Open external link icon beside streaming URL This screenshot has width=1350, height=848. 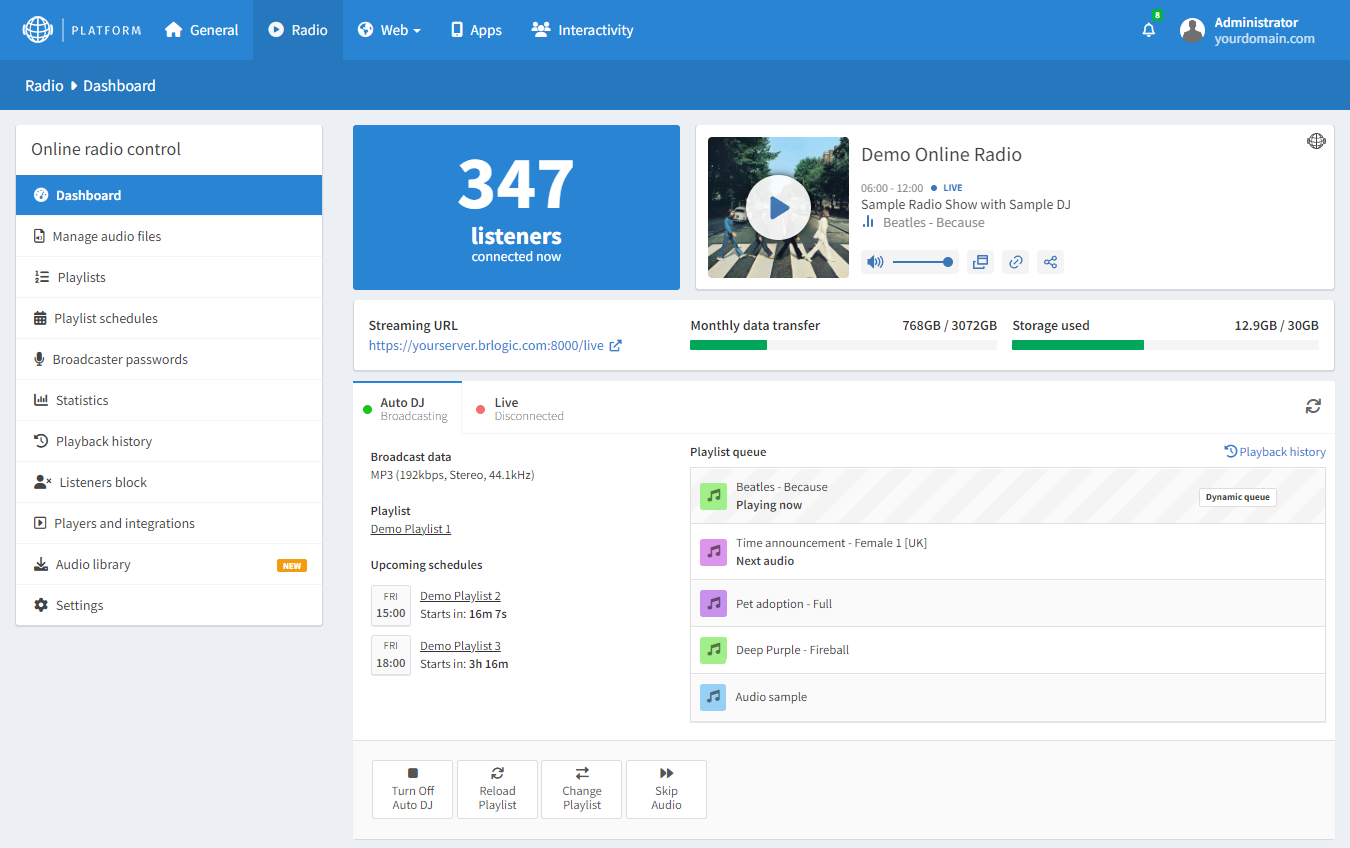(x=616, y=346)
